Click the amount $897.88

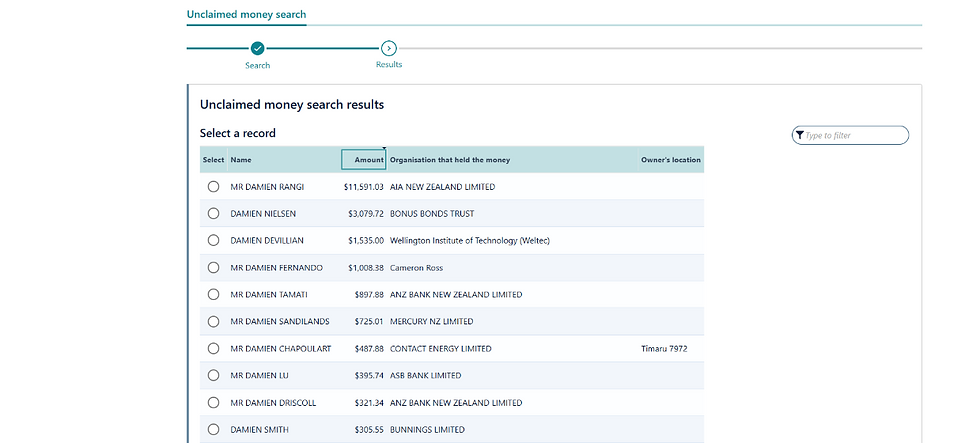pyautogui.click(x=369, y=295)
